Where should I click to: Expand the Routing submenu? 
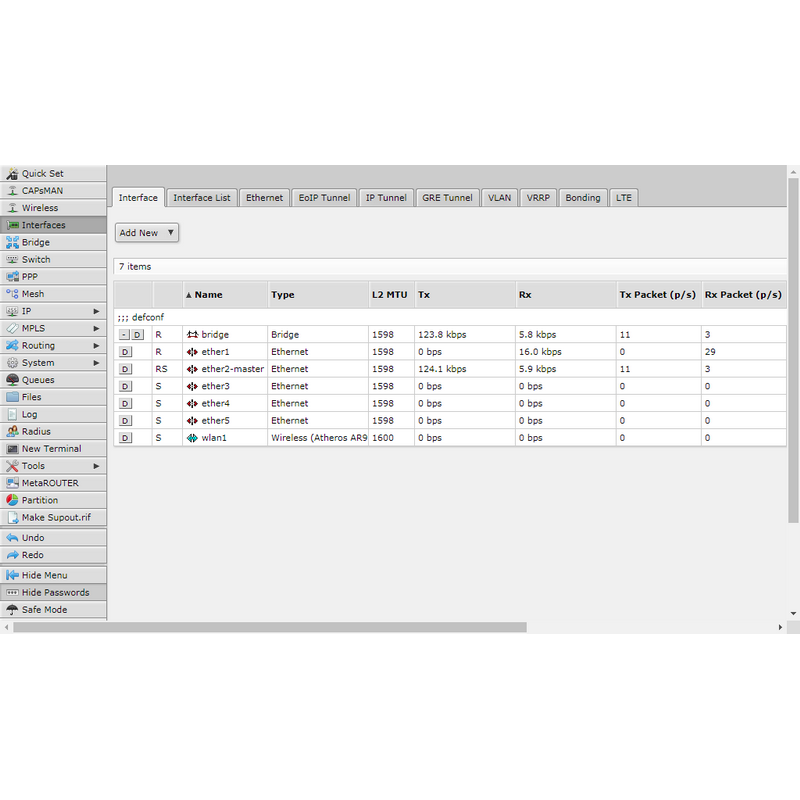pos(53,345)
